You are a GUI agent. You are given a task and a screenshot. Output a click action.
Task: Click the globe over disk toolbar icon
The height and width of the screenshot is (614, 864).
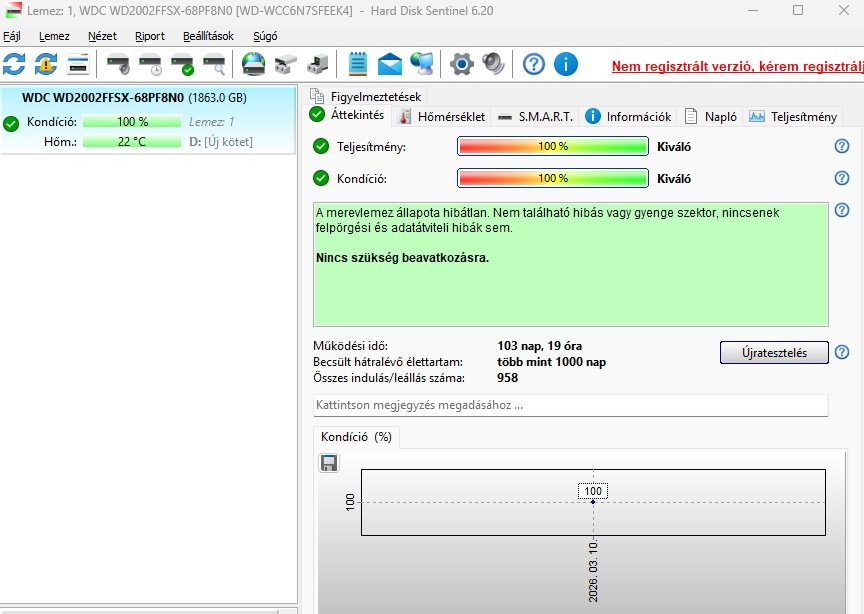253,64
